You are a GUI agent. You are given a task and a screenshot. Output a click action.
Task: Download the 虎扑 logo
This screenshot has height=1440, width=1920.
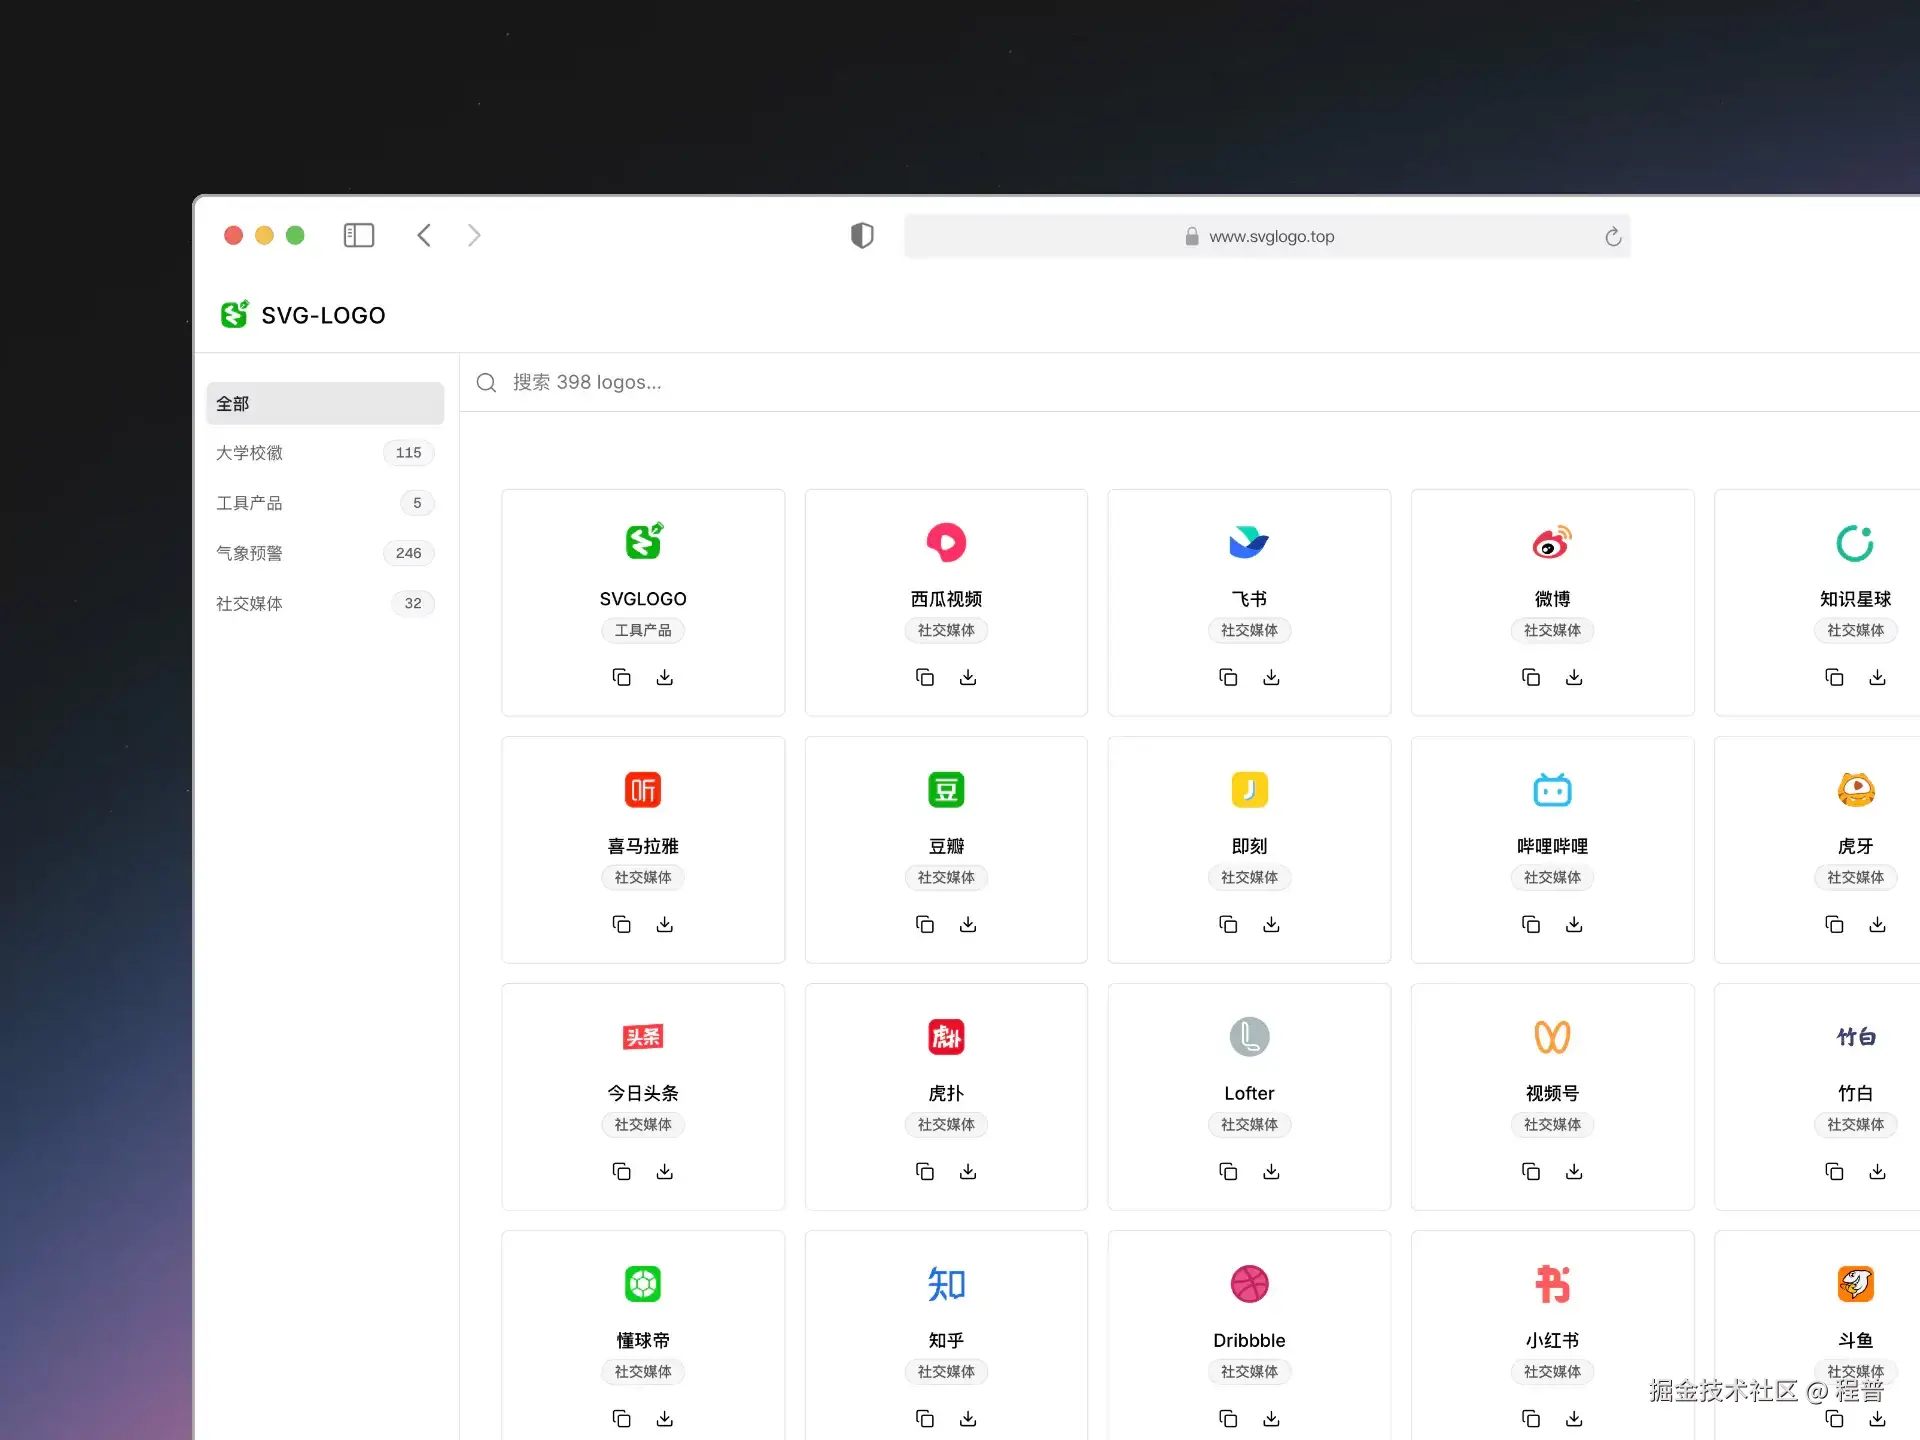pyautogui.click(x=968, y=1171)
